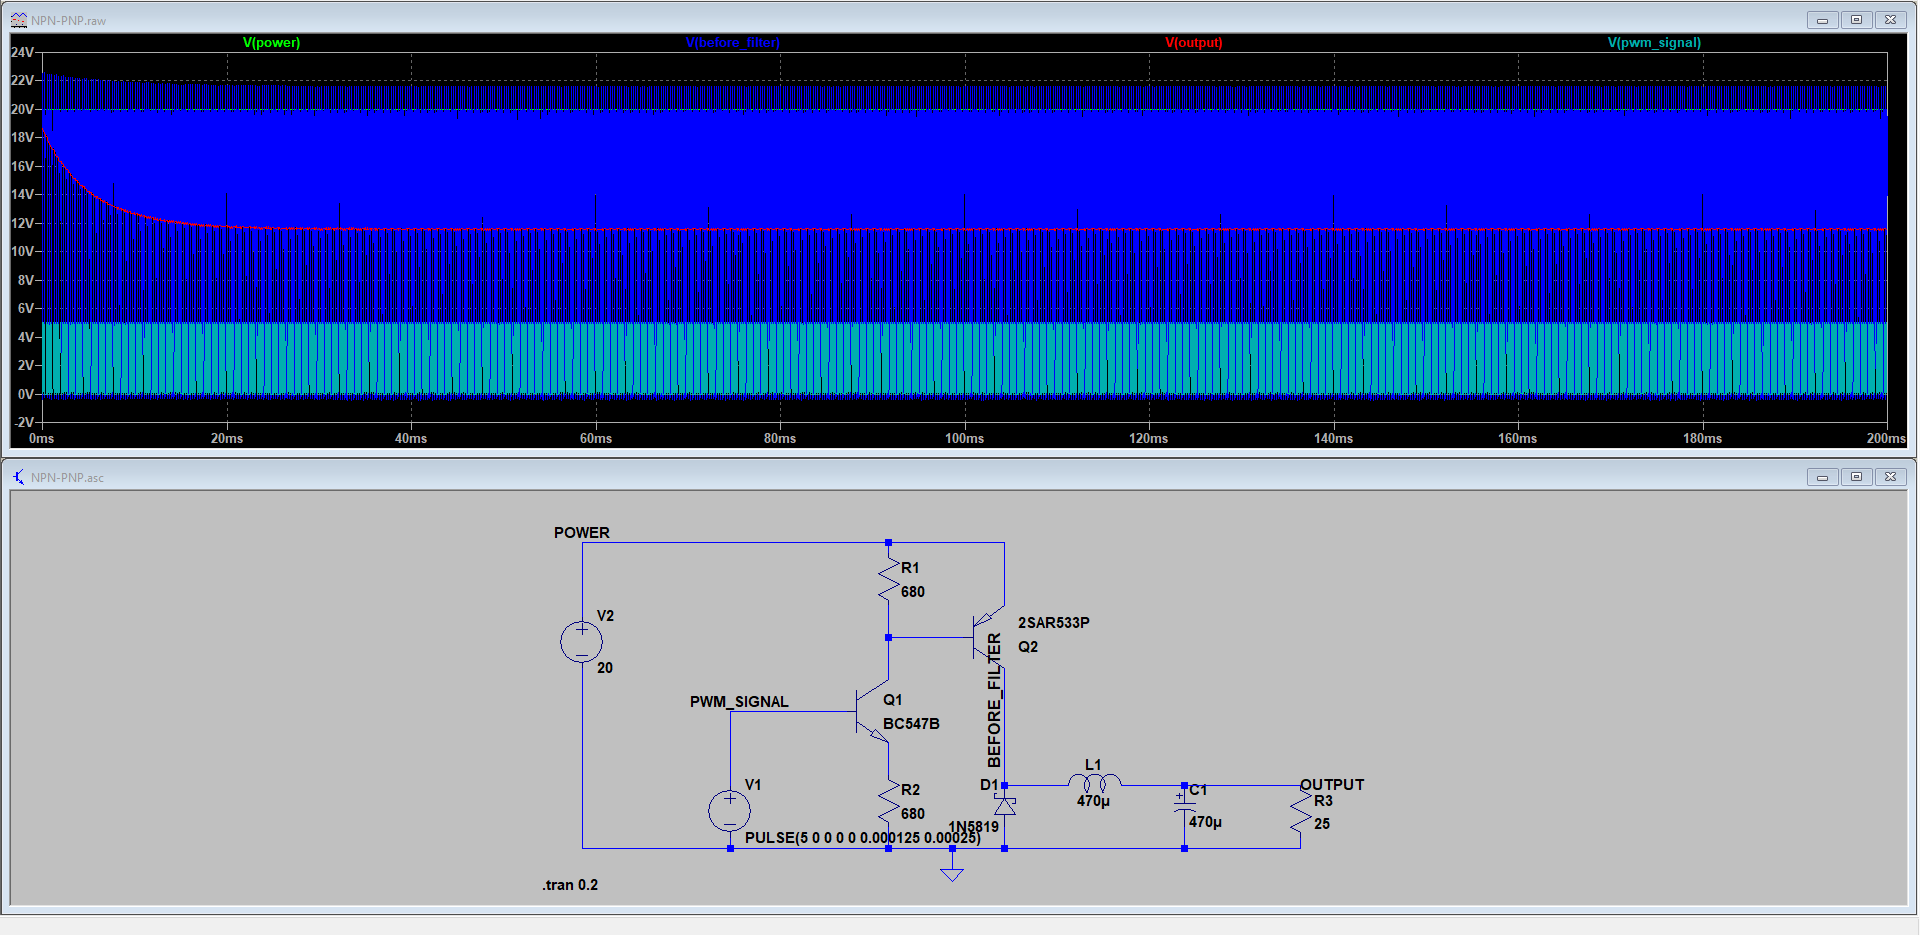Click the ground symbol in schematic

click(x=952, y=873)
